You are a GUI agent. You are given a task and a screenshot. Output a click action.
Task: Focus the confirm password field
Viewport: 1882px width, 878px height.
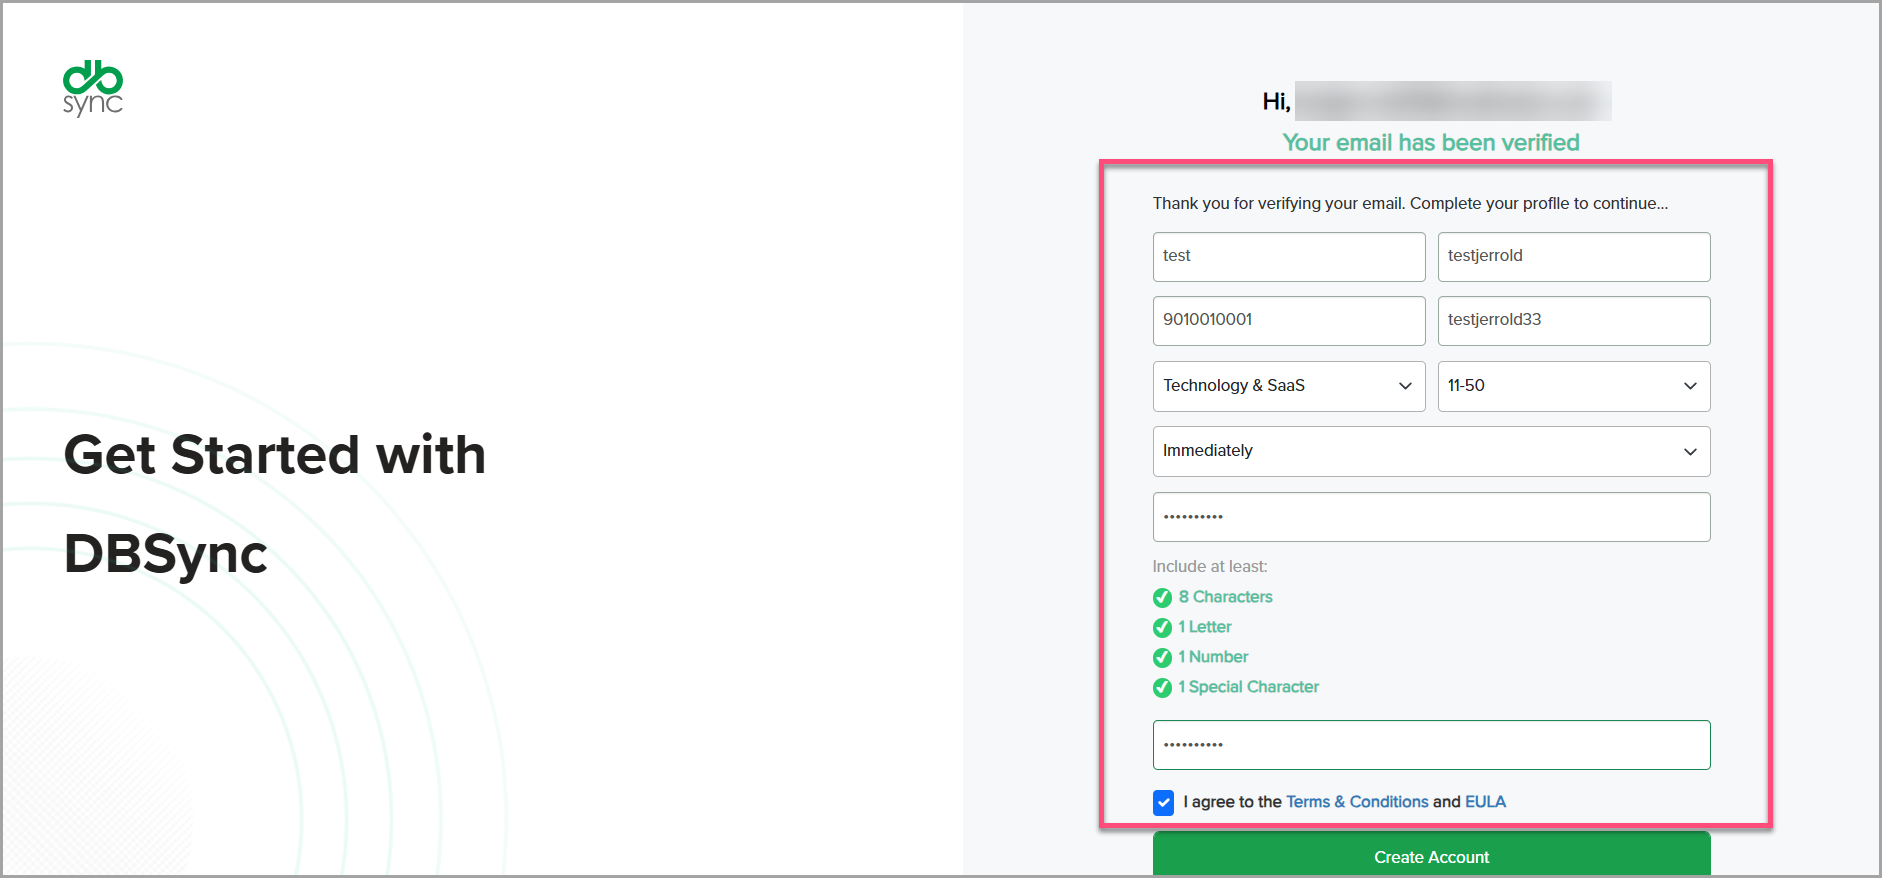tap(1430, 745)
